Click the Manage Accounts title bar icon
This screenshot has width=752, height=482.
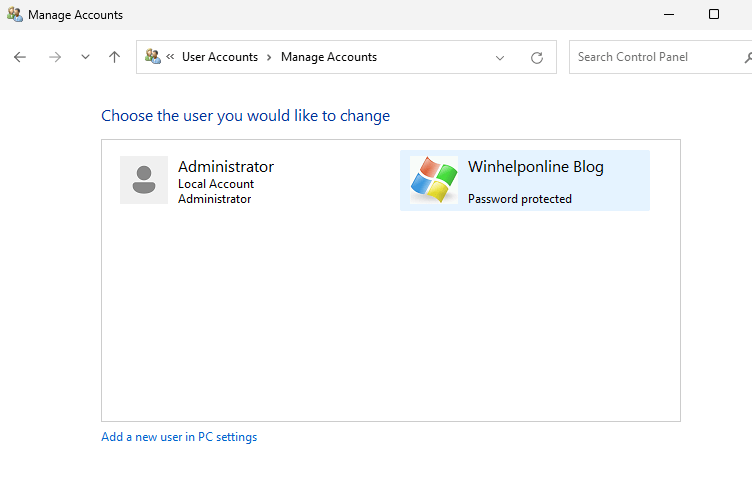pyautogui.click(x=15, y=14)
